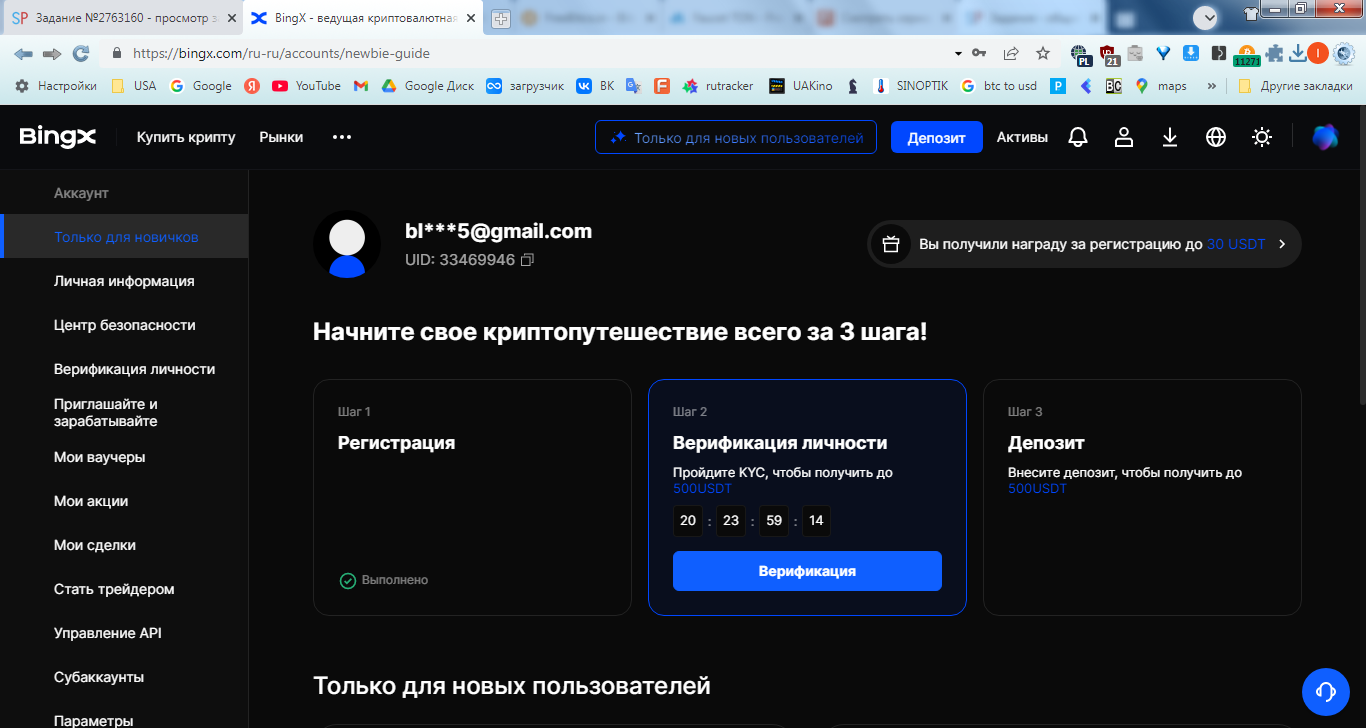Viewport: 1366px width, 728px height.
Task: Open the extensions puzzle icon
Action: [1274, 53]
